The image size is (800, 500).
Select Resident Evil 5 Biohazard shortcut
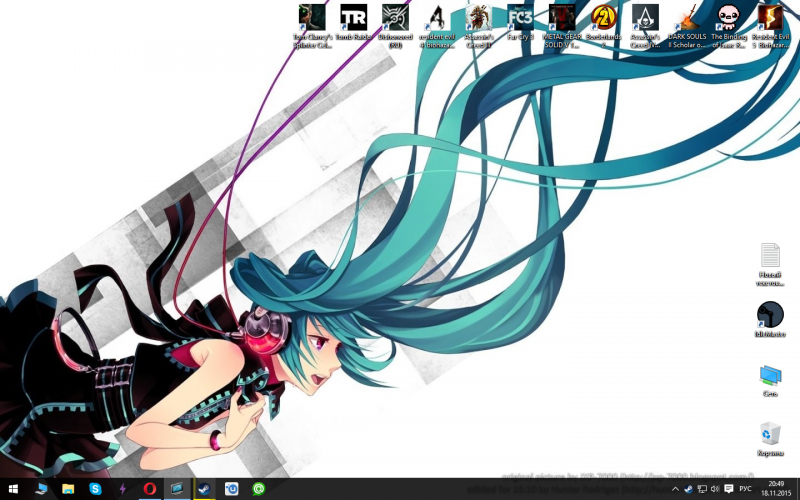point(770,26)
